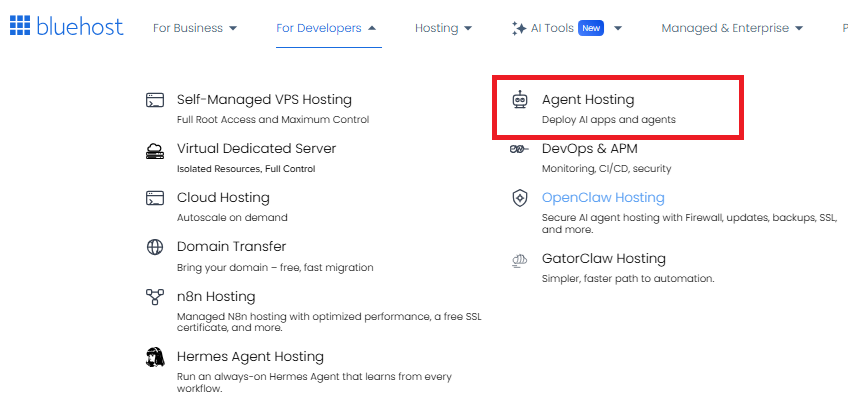Click the Hermes Agent Hosting portrait icon
This screenshot has width=848, height=409.
(x=155, y=358)
